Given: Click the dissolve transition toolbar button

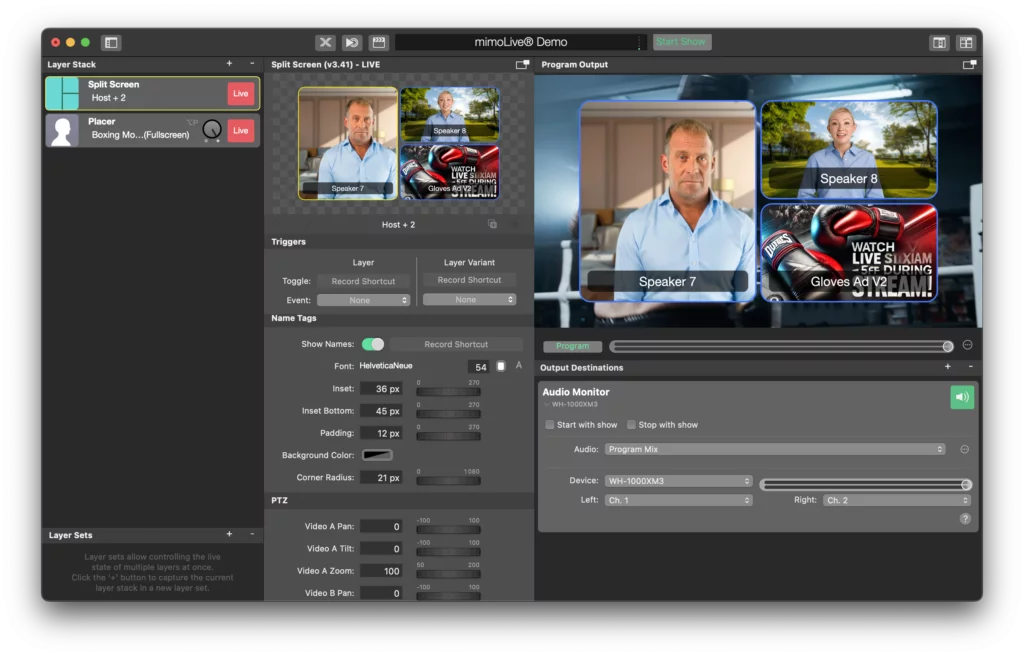Looking at the screenshot, I should (x=351, y=42).
